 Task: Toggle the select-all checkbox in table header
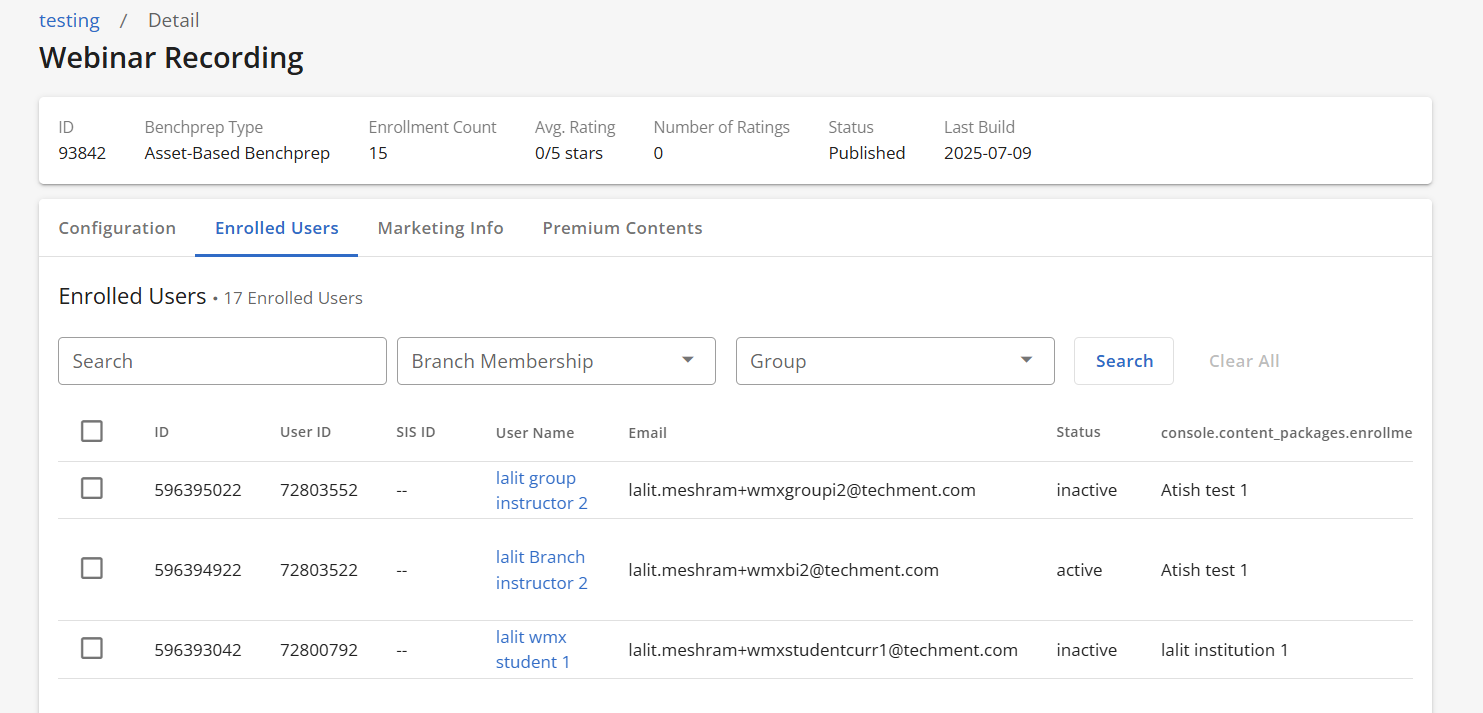(92, 431)
